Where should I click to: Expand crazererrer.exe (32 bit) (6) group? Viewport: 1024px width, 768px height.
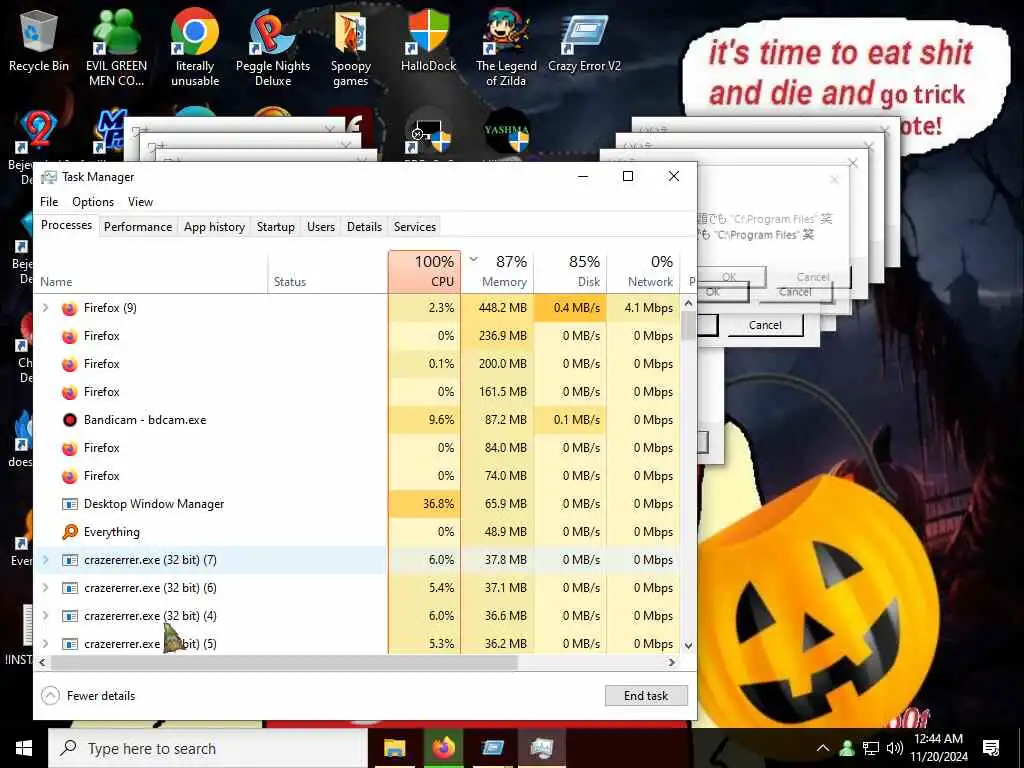pyautogui.click(x=45, y=588)
